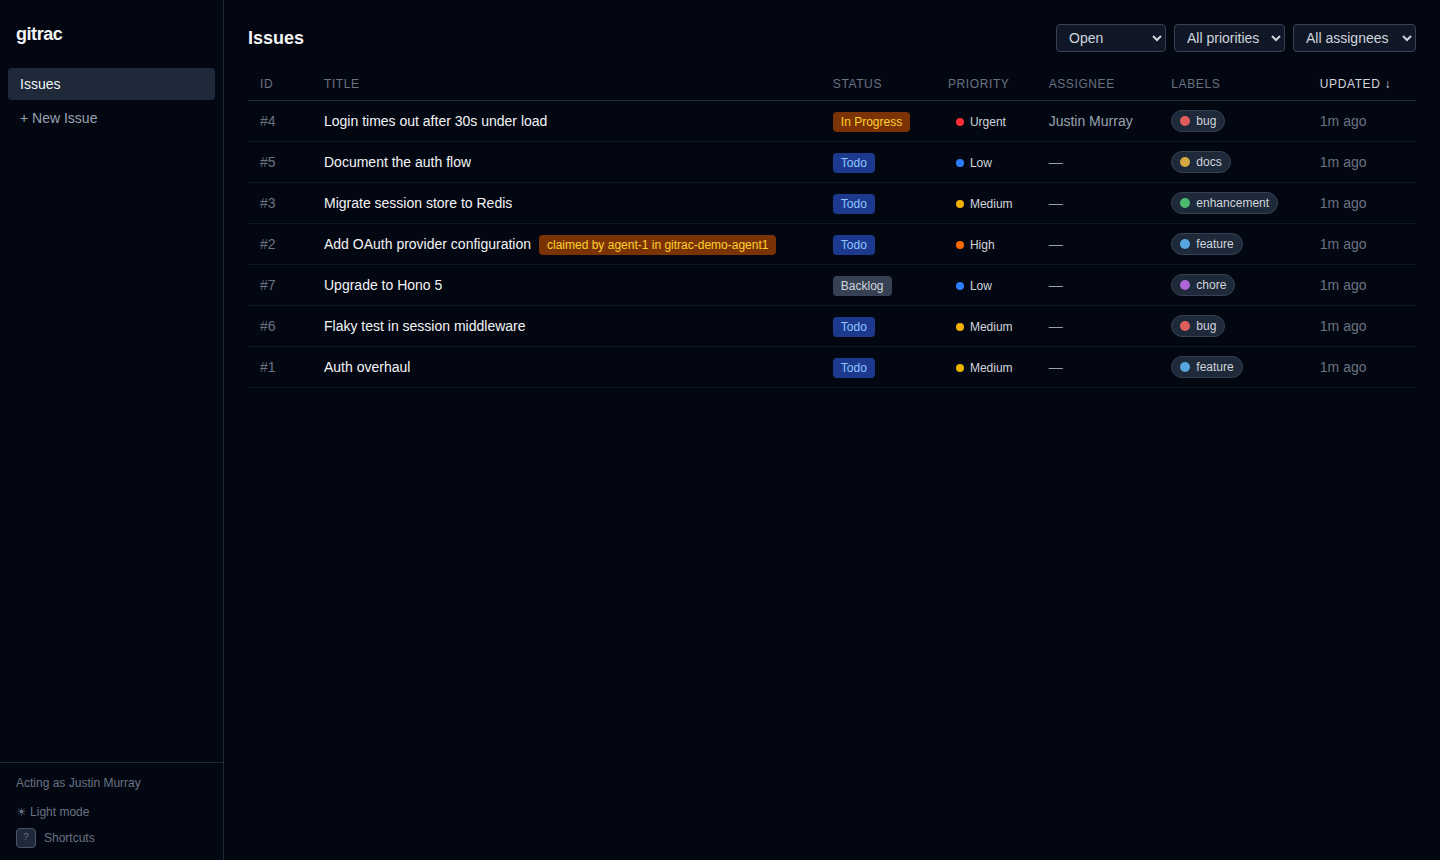
Task: Open issue Migrate session store to Redis
Action: click(418, 203)
